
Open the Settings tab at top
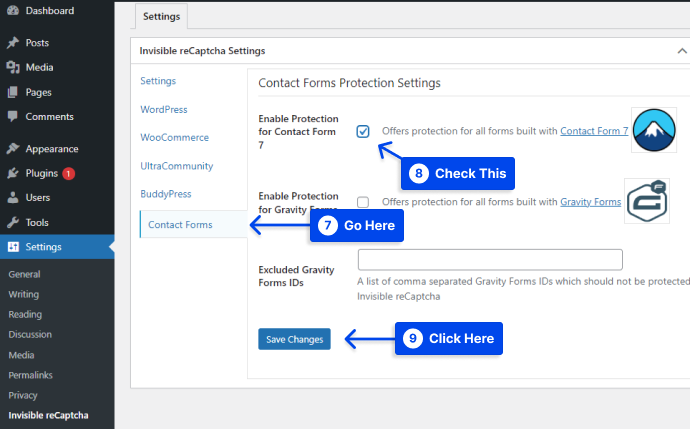pos(161,16)
